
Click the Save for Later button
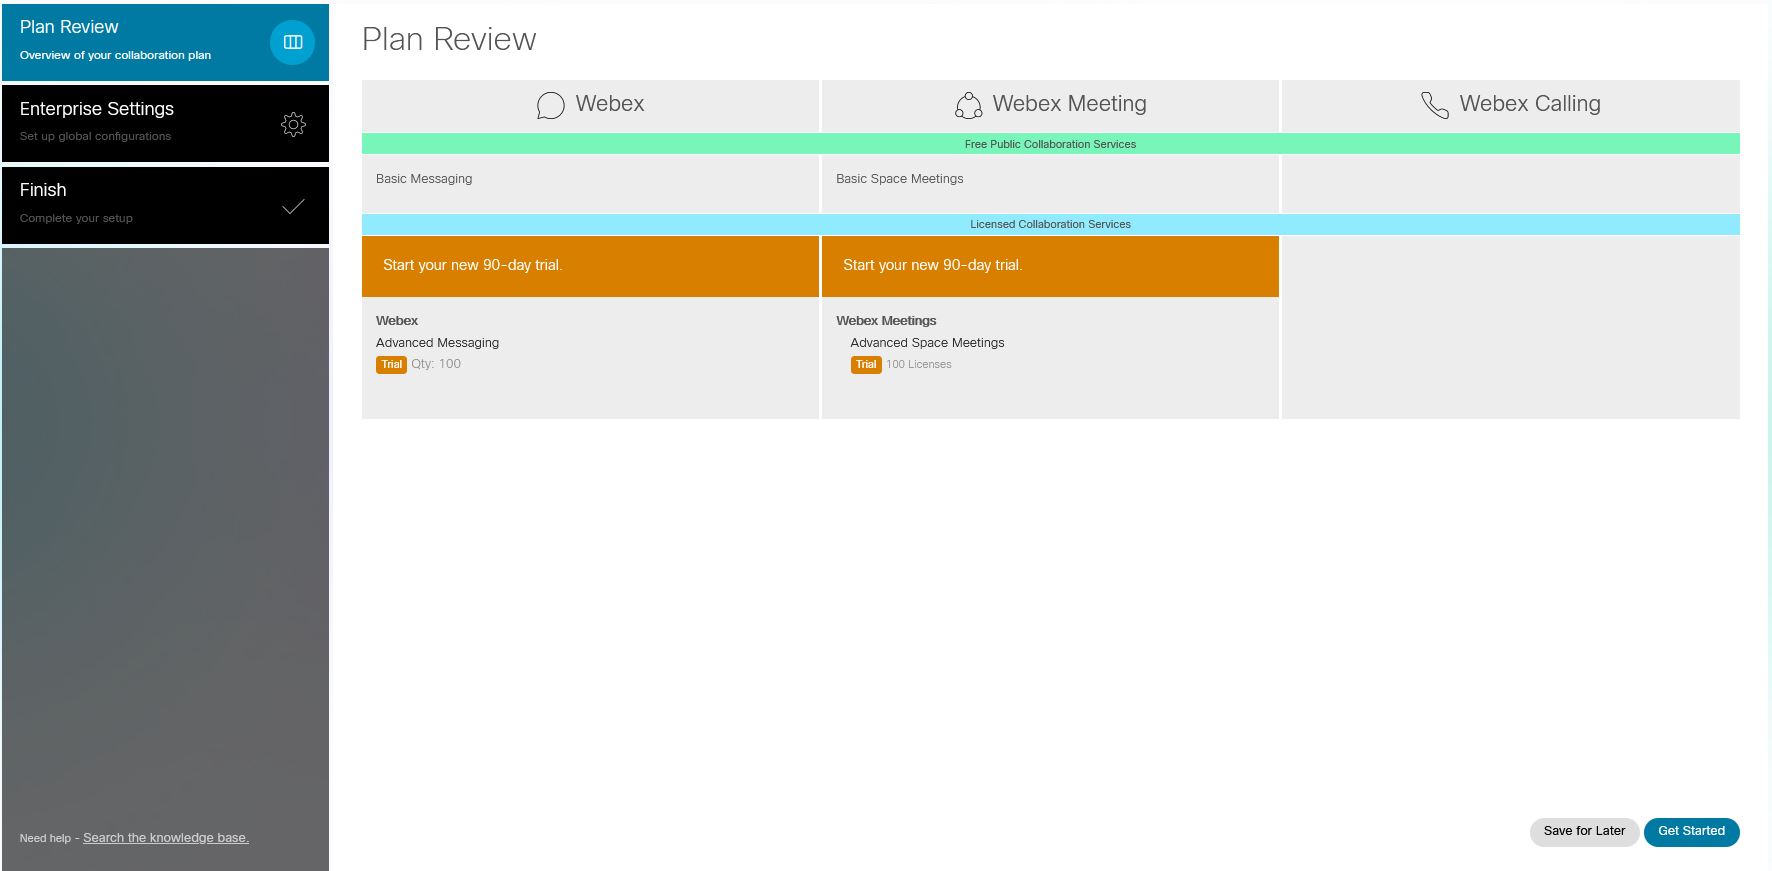(x=1584, y=831)
